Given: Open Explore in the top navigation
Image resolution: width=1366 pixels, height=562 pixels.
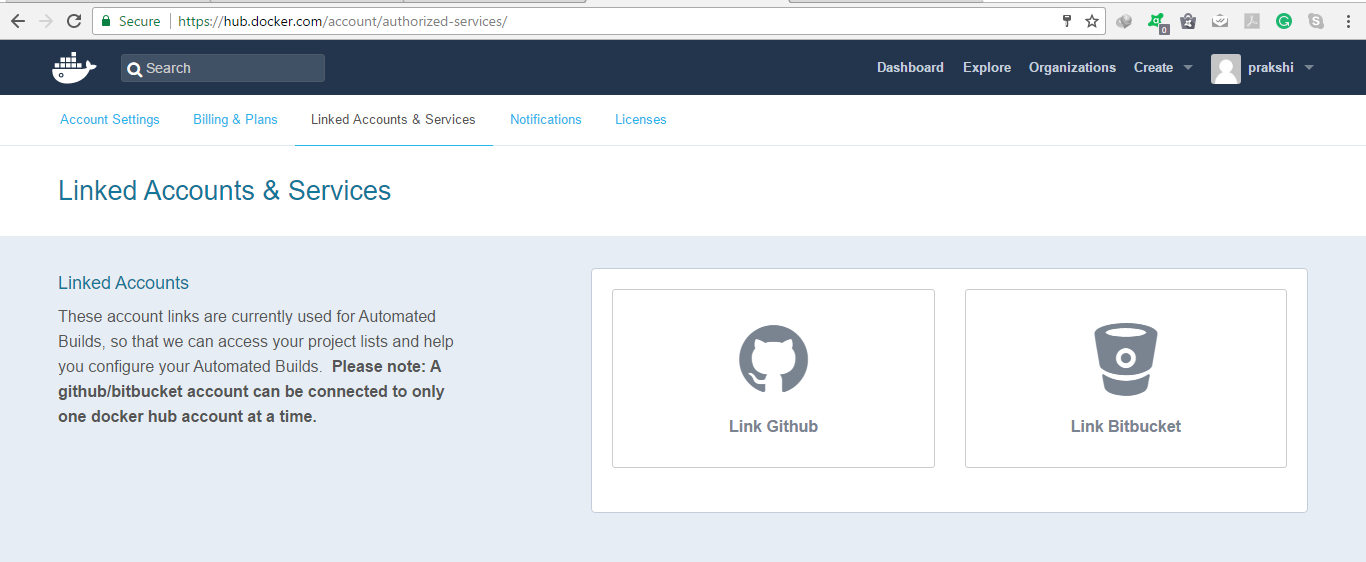Looking at the screenshot, I should (x=987, y=68).
